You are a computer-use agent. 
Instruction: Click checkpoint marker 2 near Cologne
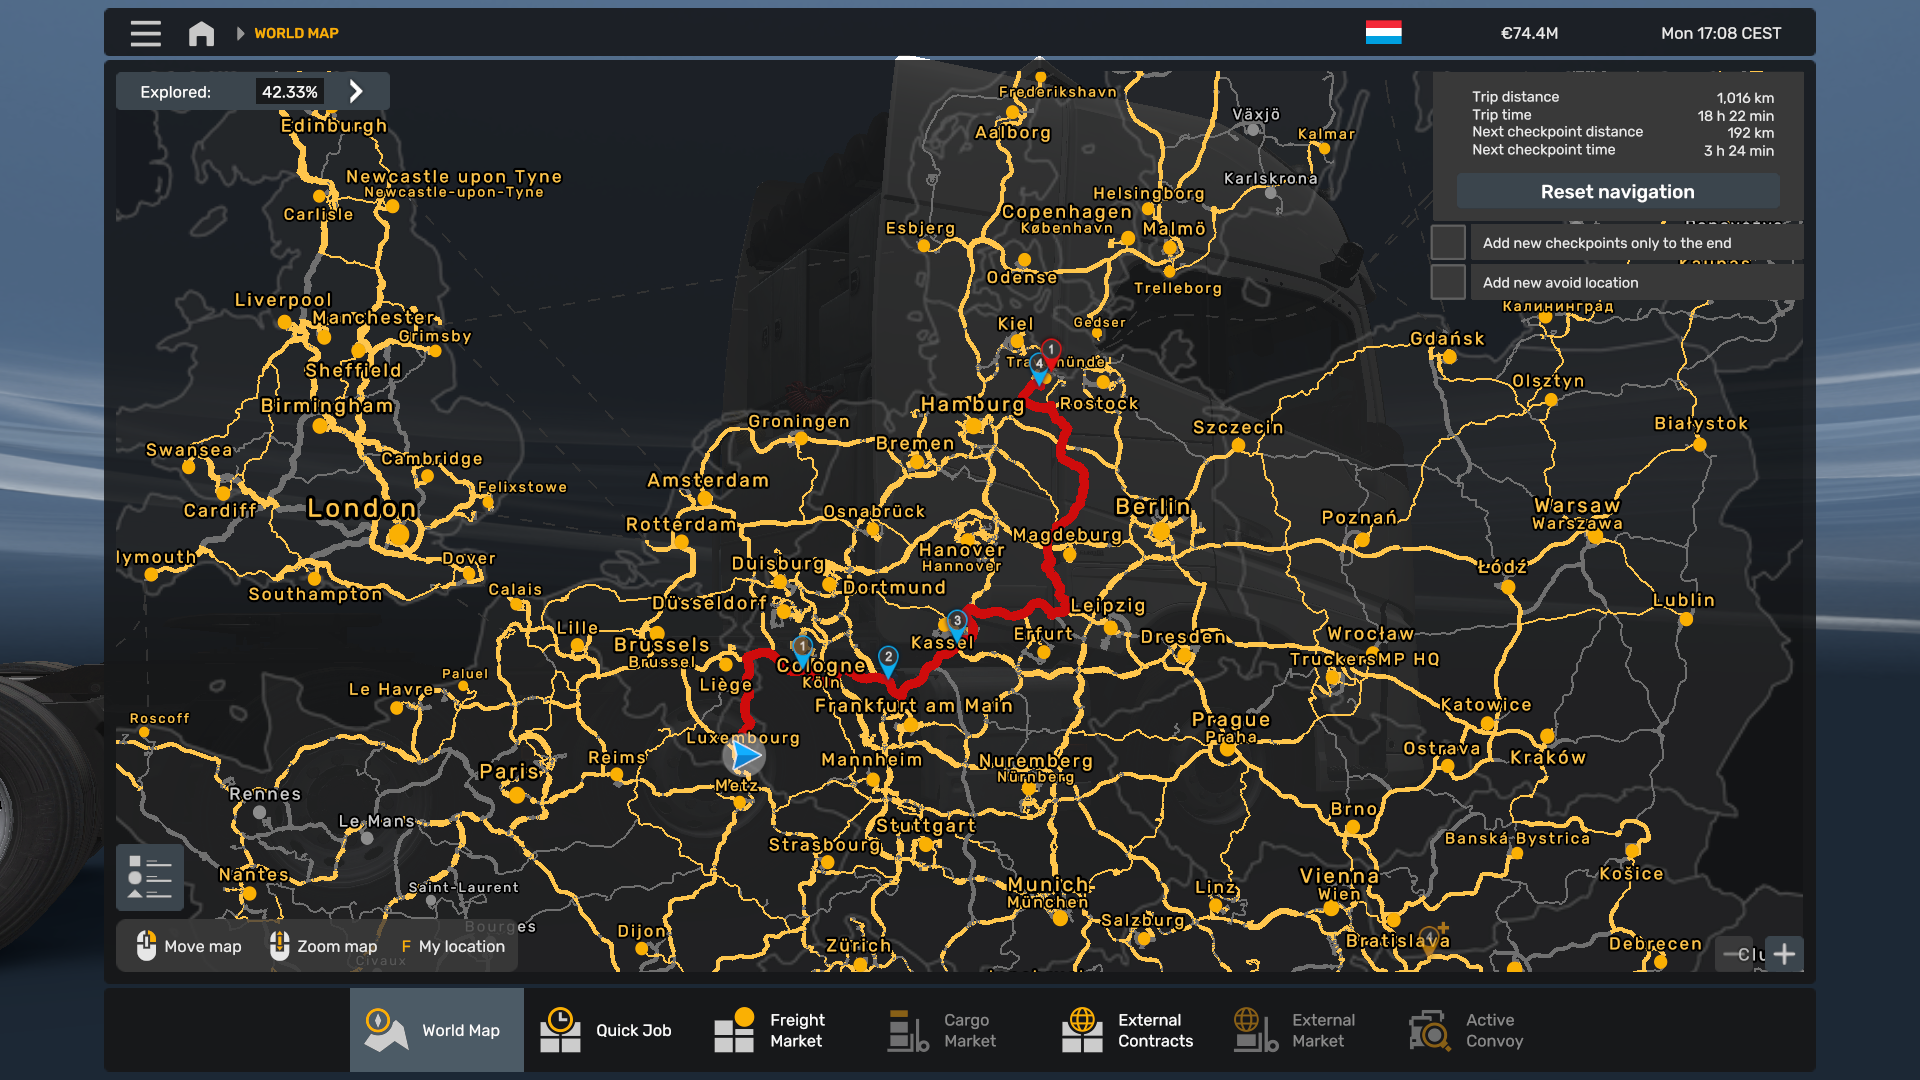tap(888, 658)
